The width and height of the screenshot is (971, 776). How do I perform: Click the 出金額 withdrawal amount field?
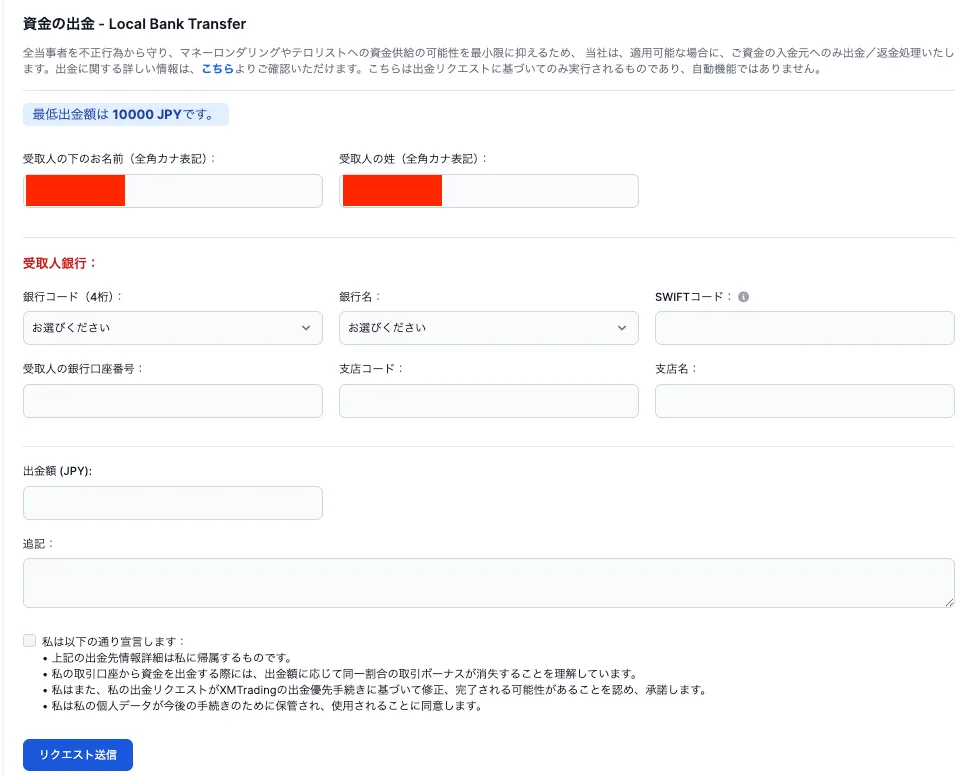coord(172,503)
